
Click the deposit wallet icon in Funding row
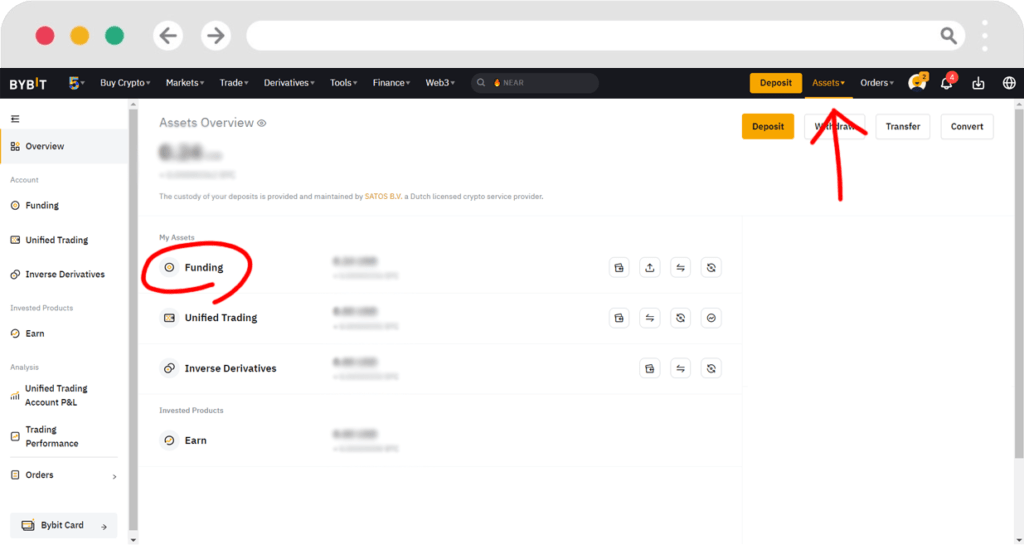(x=619, y=268)
